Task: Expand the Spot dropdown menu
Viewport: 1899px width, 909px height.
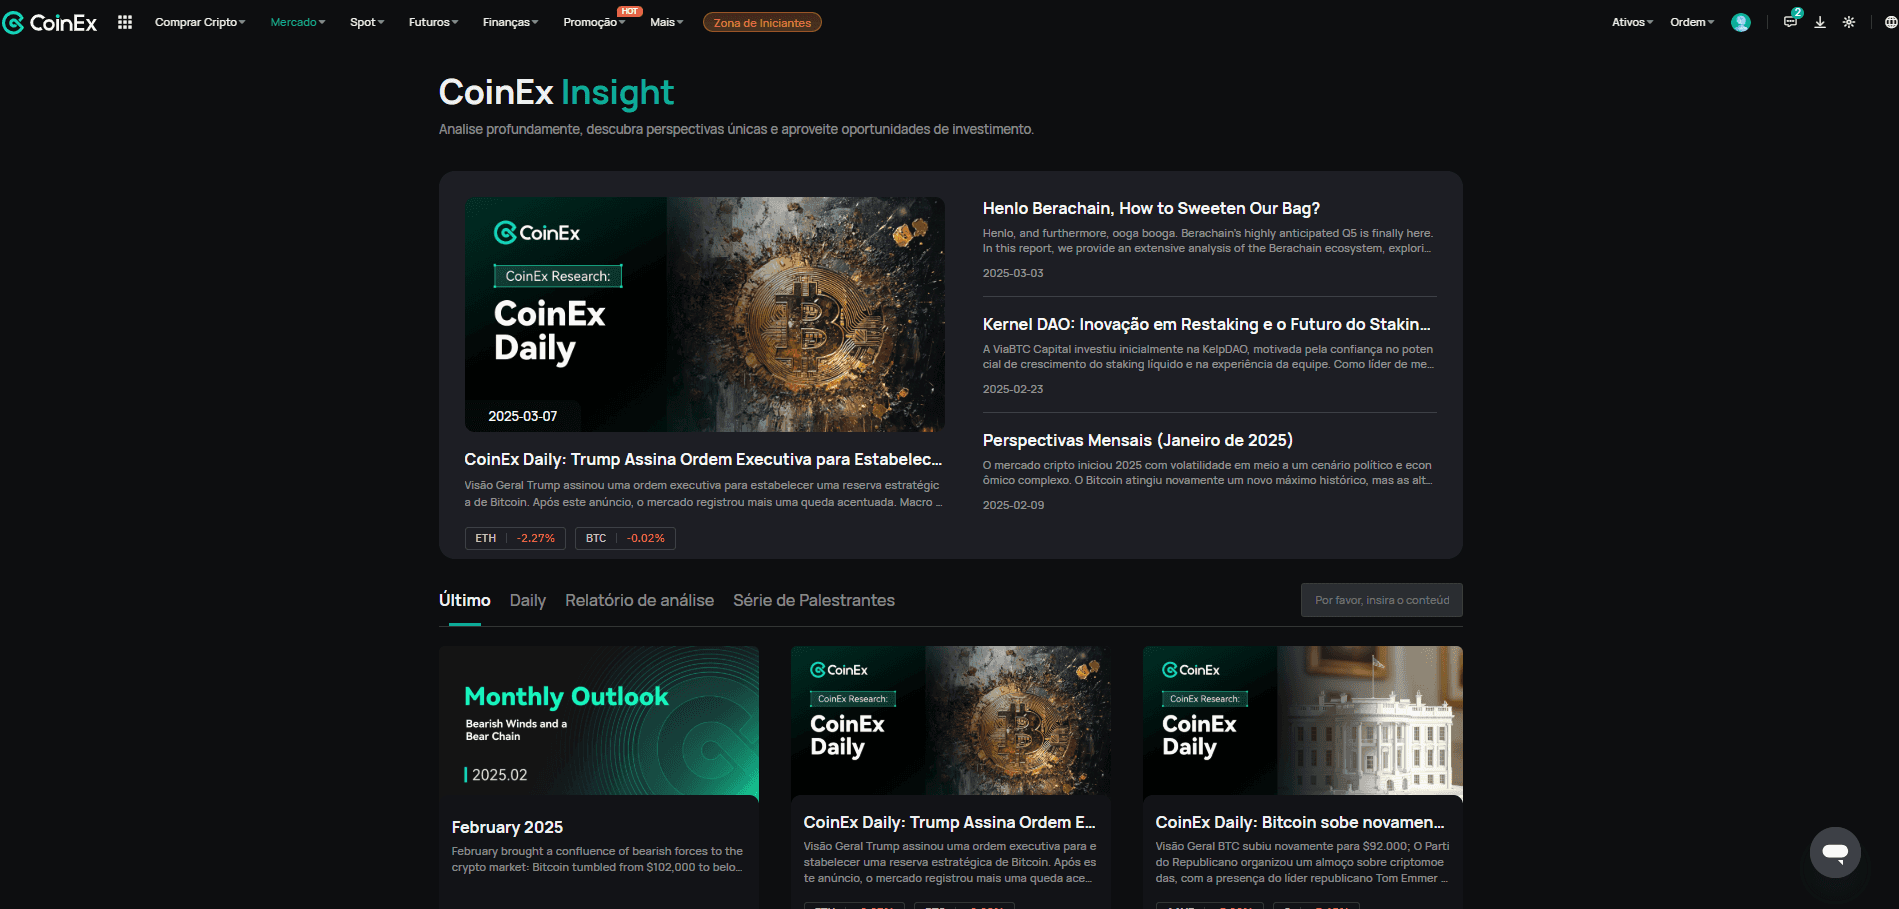Action: tap(367, 22)
